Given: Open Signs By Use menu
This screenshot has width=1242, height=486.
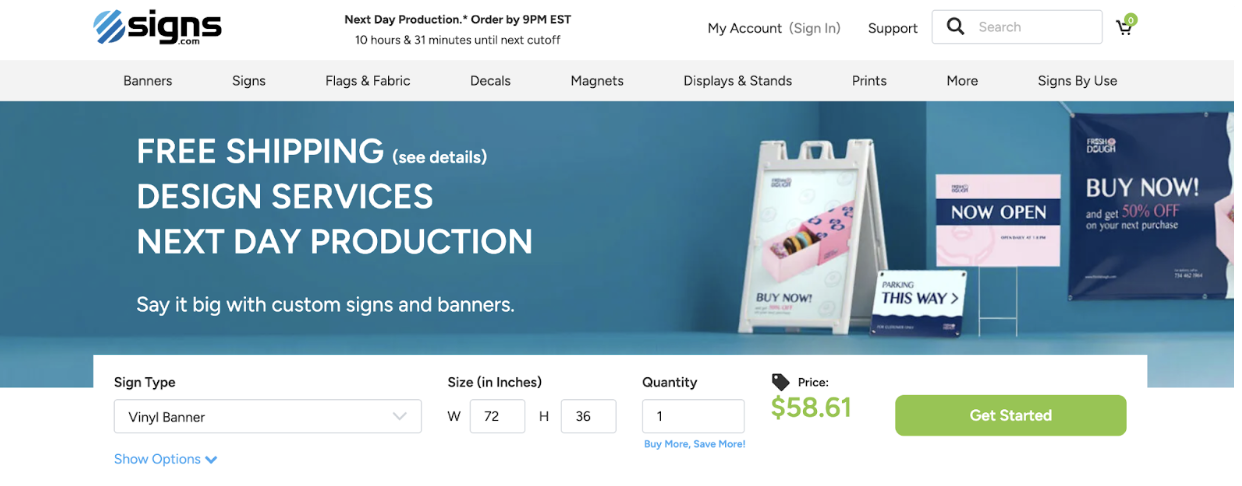Looking at the screenshot, I should pos(1077,81).
